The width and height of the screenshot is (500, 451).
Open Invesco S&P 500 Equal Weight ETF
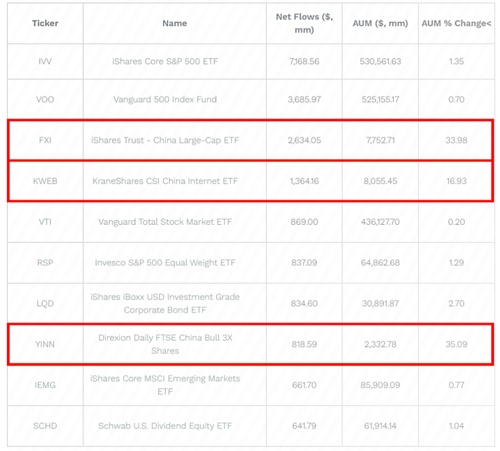(165, 263)
